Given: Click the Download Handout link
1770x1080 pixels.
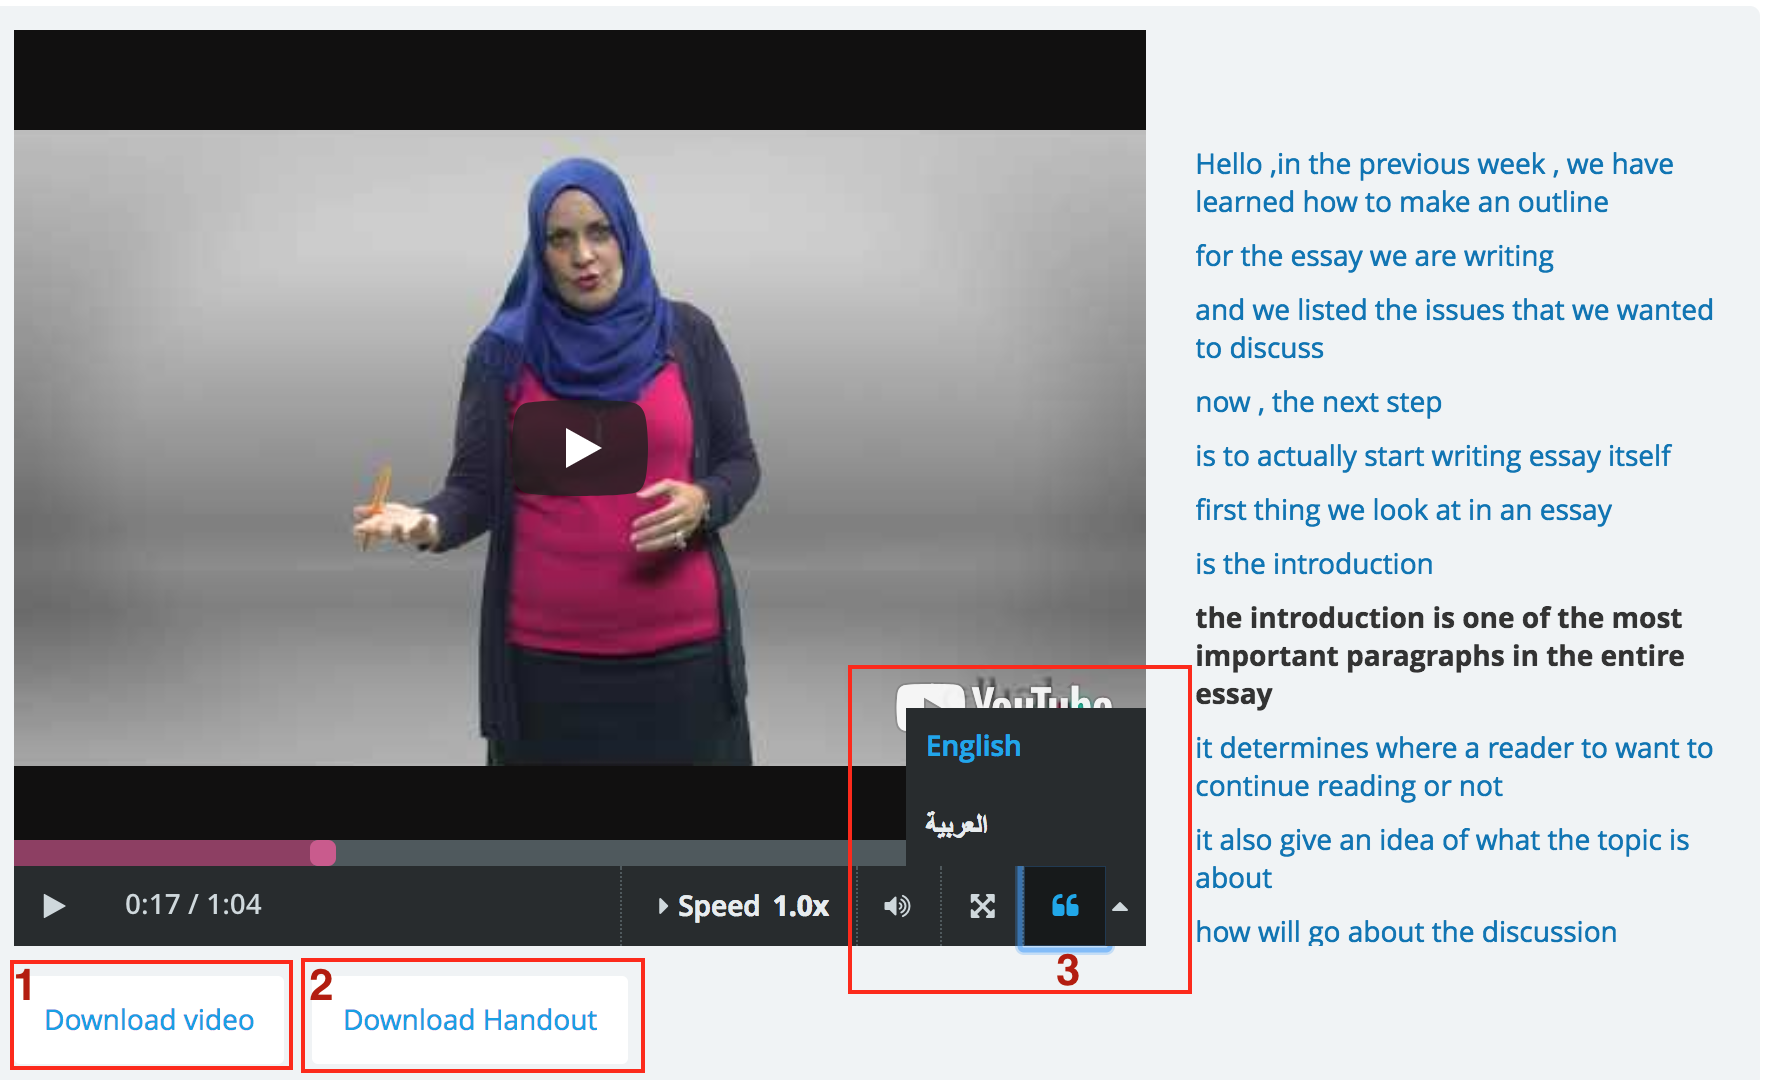Looking at the screenshot, I should tap(470, 1020).
